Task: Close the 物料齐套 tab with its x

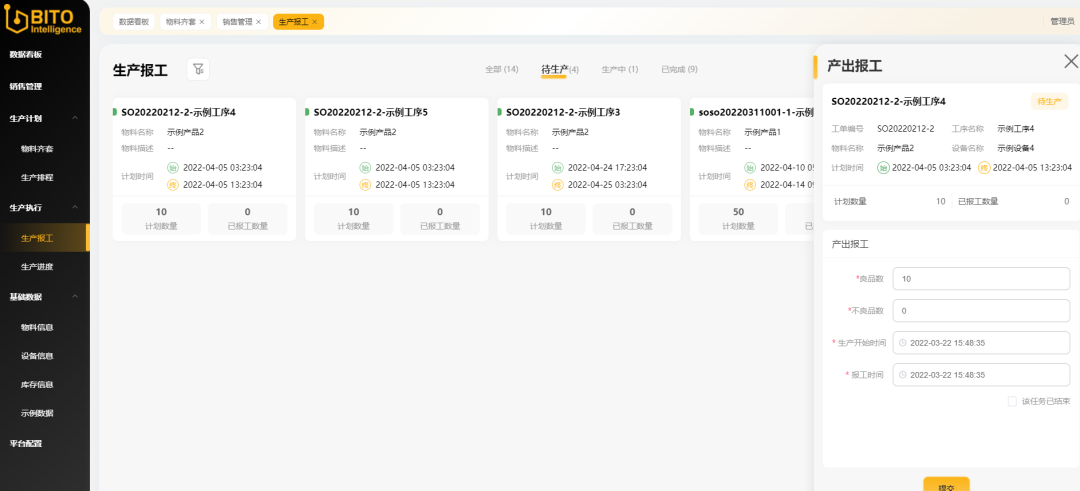Action: pyautogui.click(x=202, y=22)
